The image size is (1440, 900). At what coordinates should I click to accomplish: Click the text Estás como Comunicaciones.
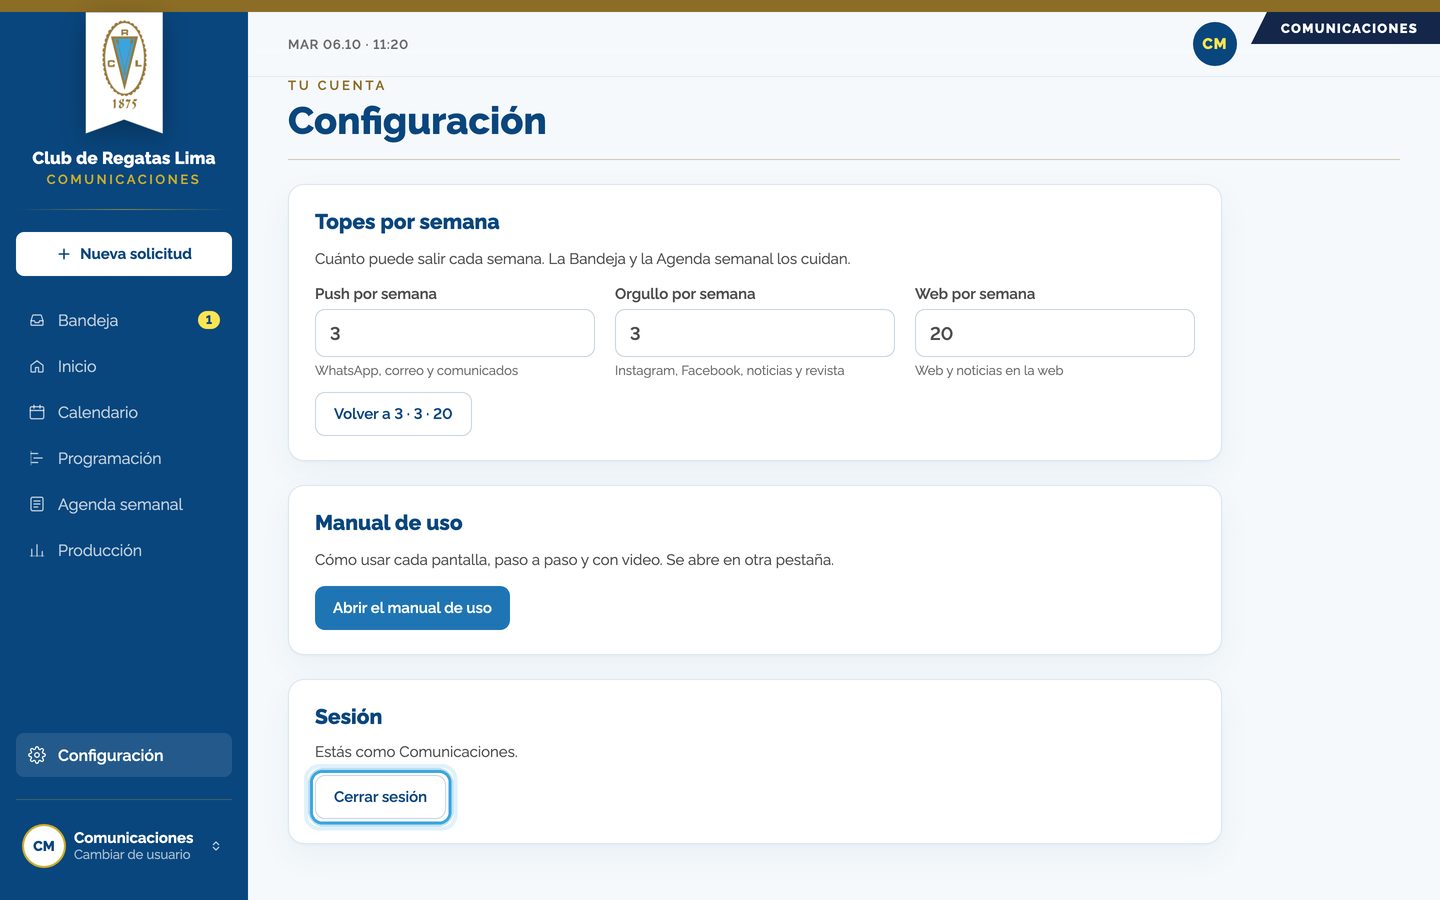point(416,752)
